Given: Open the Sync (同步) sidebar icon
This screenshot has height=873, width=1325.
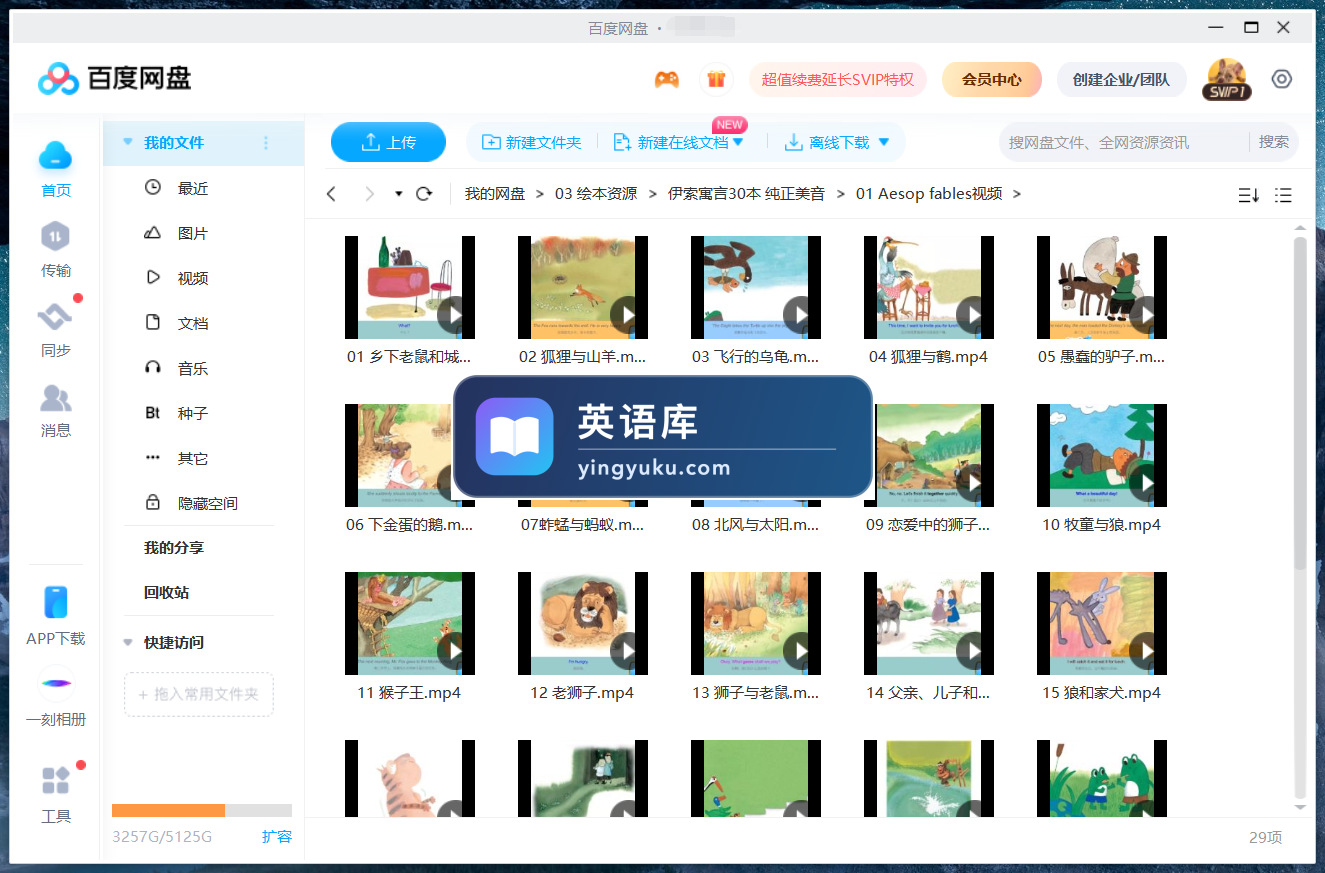Looking at the screenshot, I should (56, 318).
